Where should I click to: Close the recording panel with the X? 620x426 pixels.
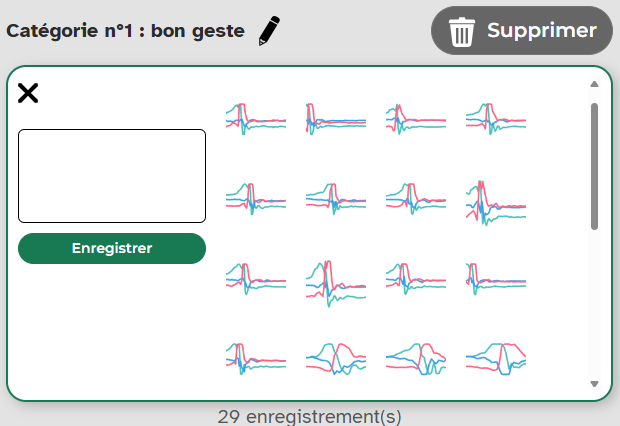point(28,93)
